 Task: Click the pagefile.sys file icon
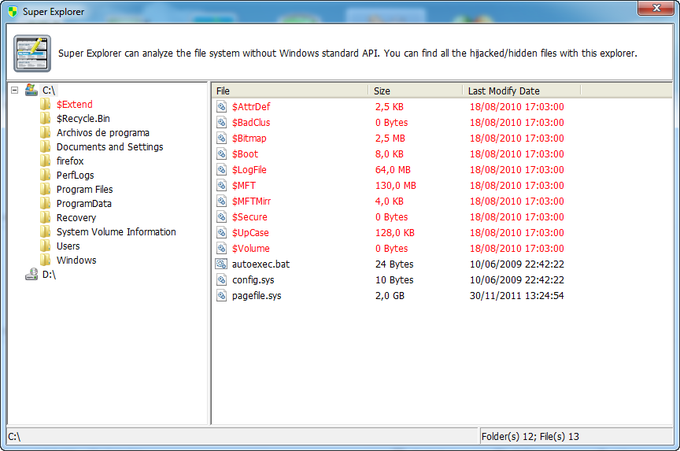click(222, 296)
